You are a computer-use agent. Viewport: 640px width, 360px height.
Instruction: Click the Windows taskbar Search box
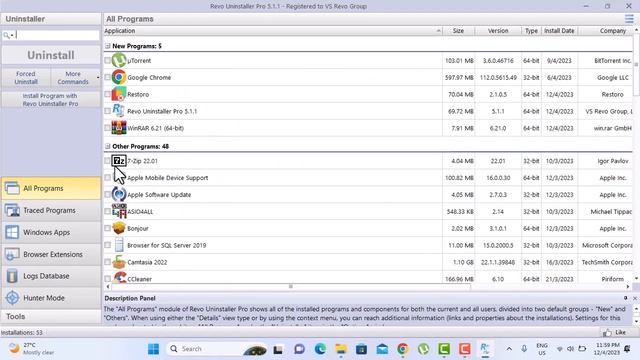(x=216, y=349)
